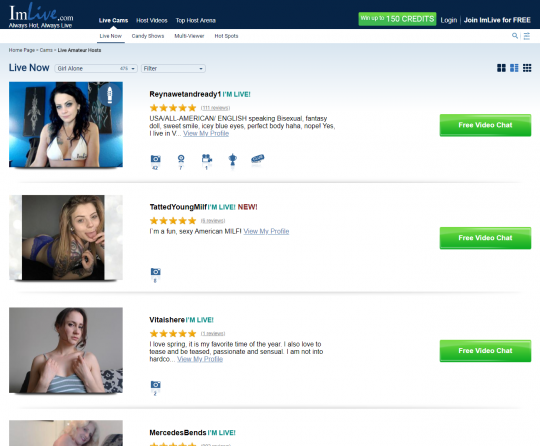The image size is (540, 446).
Task: Click the Login link
Action: click(x=449, y=20)
